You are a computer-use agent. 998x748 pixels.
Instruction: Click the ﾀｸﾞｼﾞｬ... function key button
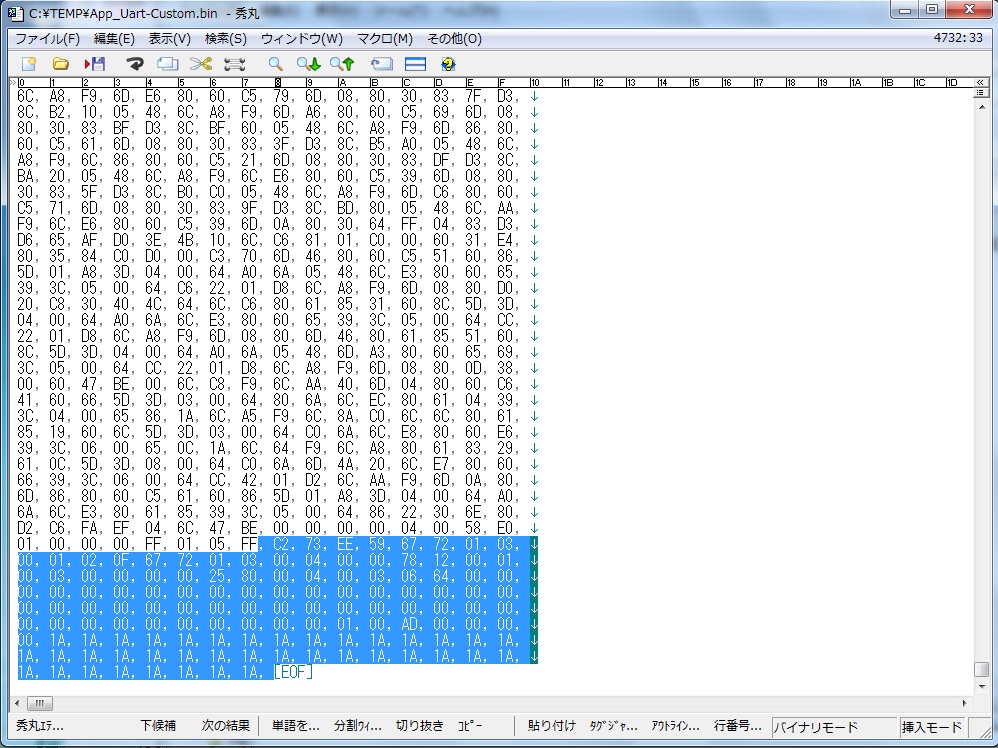[x=614, y=726]
